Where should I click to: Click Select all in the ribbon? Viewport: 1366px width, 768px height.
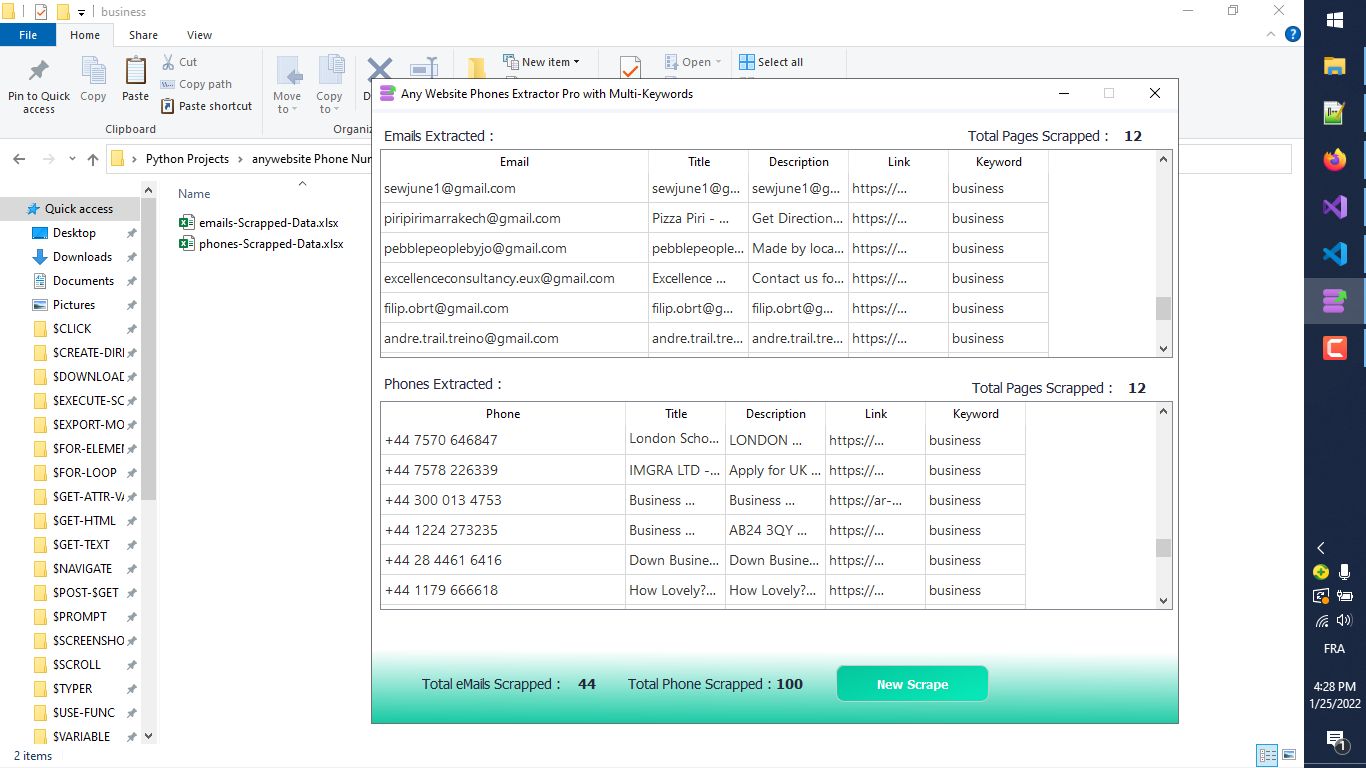[771, 62]
